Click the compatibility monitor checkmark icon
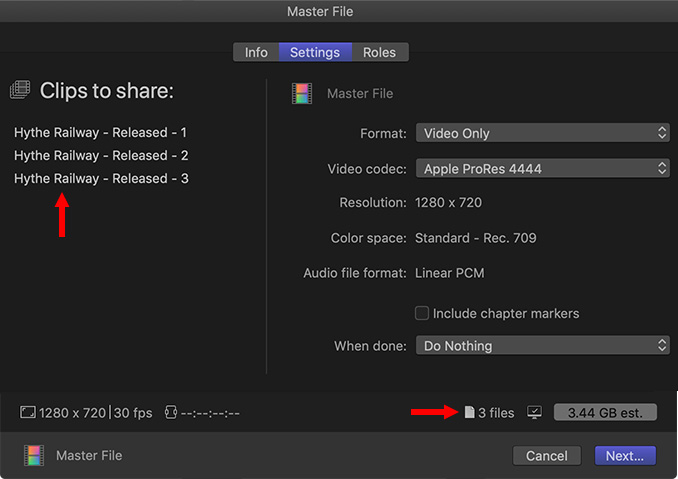The height and width of the screenshot is (479, 678). [x=534, y=412]
